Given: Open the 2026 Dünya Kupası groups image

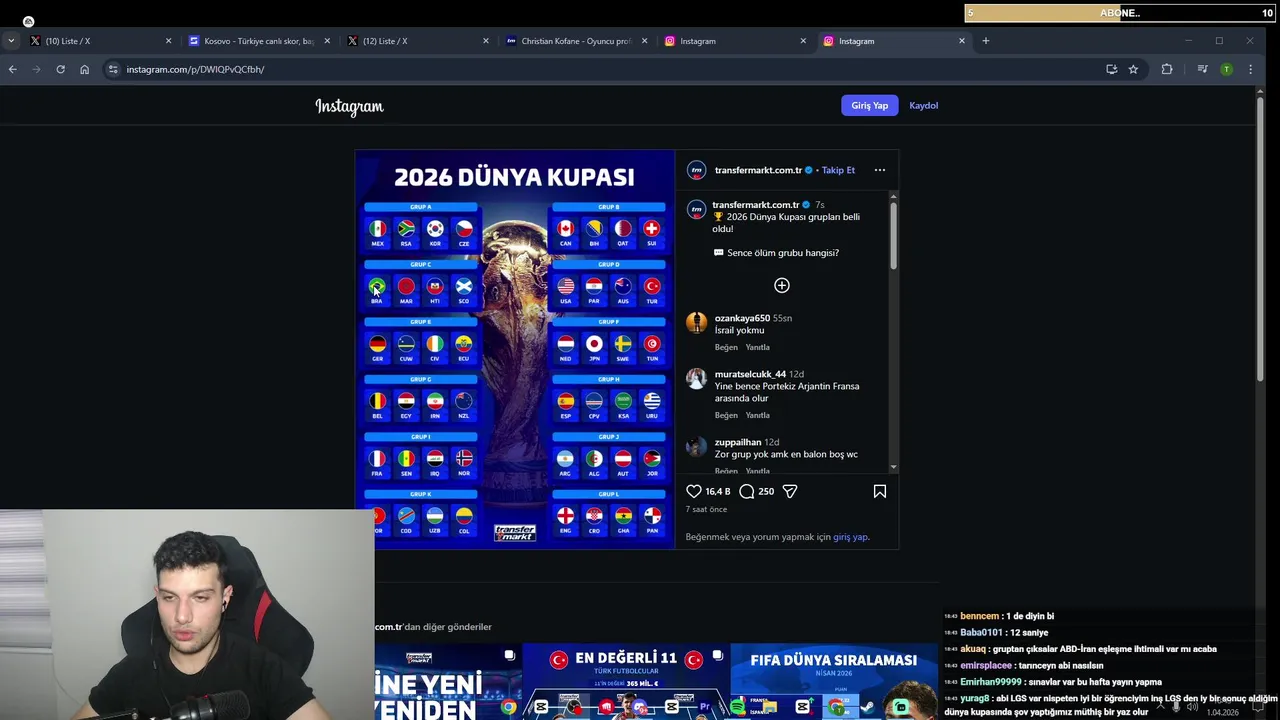Looking at the screenshot, I should (515, 349).
